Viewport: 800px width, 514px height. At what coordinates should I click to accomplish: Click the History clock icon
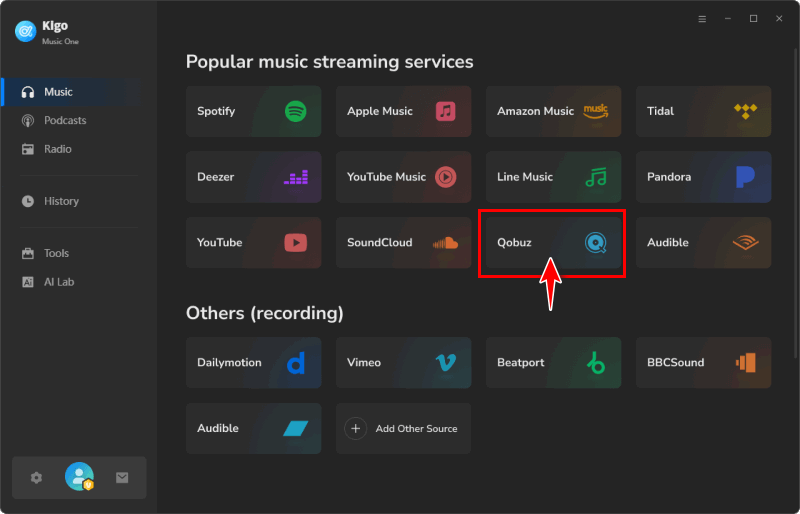tap(28, 201)
